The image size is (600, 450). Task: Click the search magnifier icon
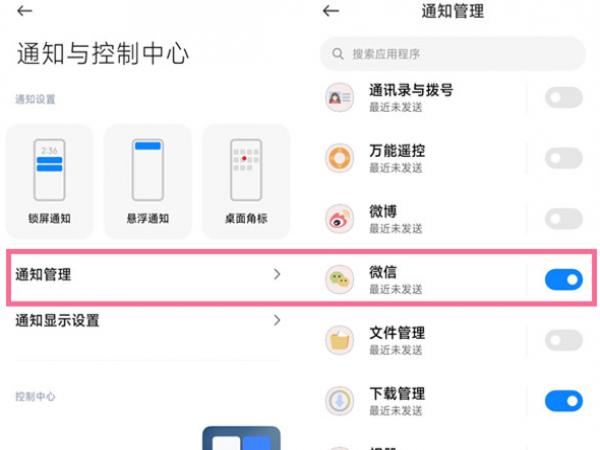(x=338, y=54)
